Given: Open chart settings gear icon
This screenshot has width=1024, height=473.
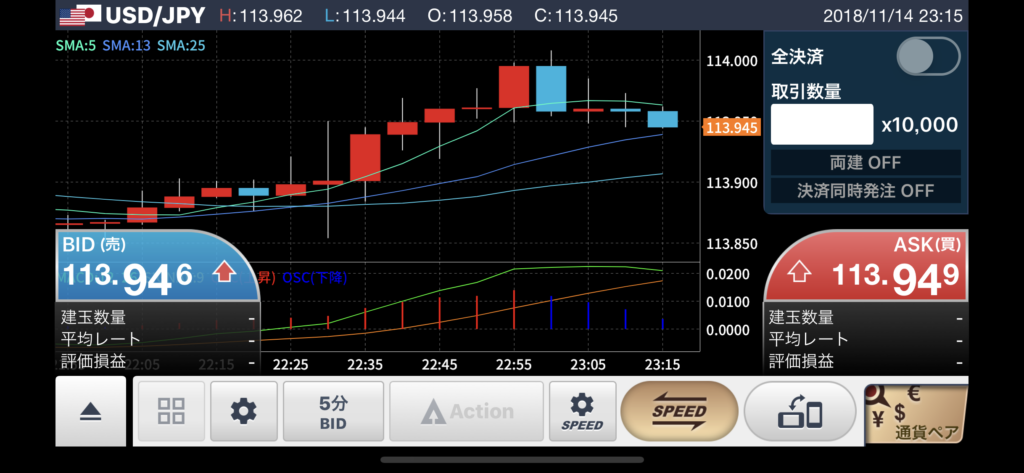Looking at the screenshot, I should 243,411.
